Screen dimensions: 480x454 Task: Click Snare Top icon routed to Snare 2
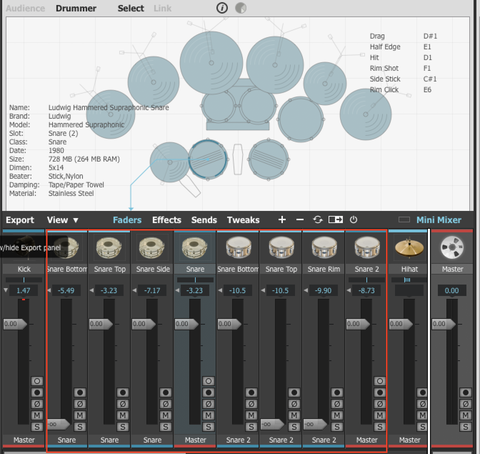coord(281,248)
